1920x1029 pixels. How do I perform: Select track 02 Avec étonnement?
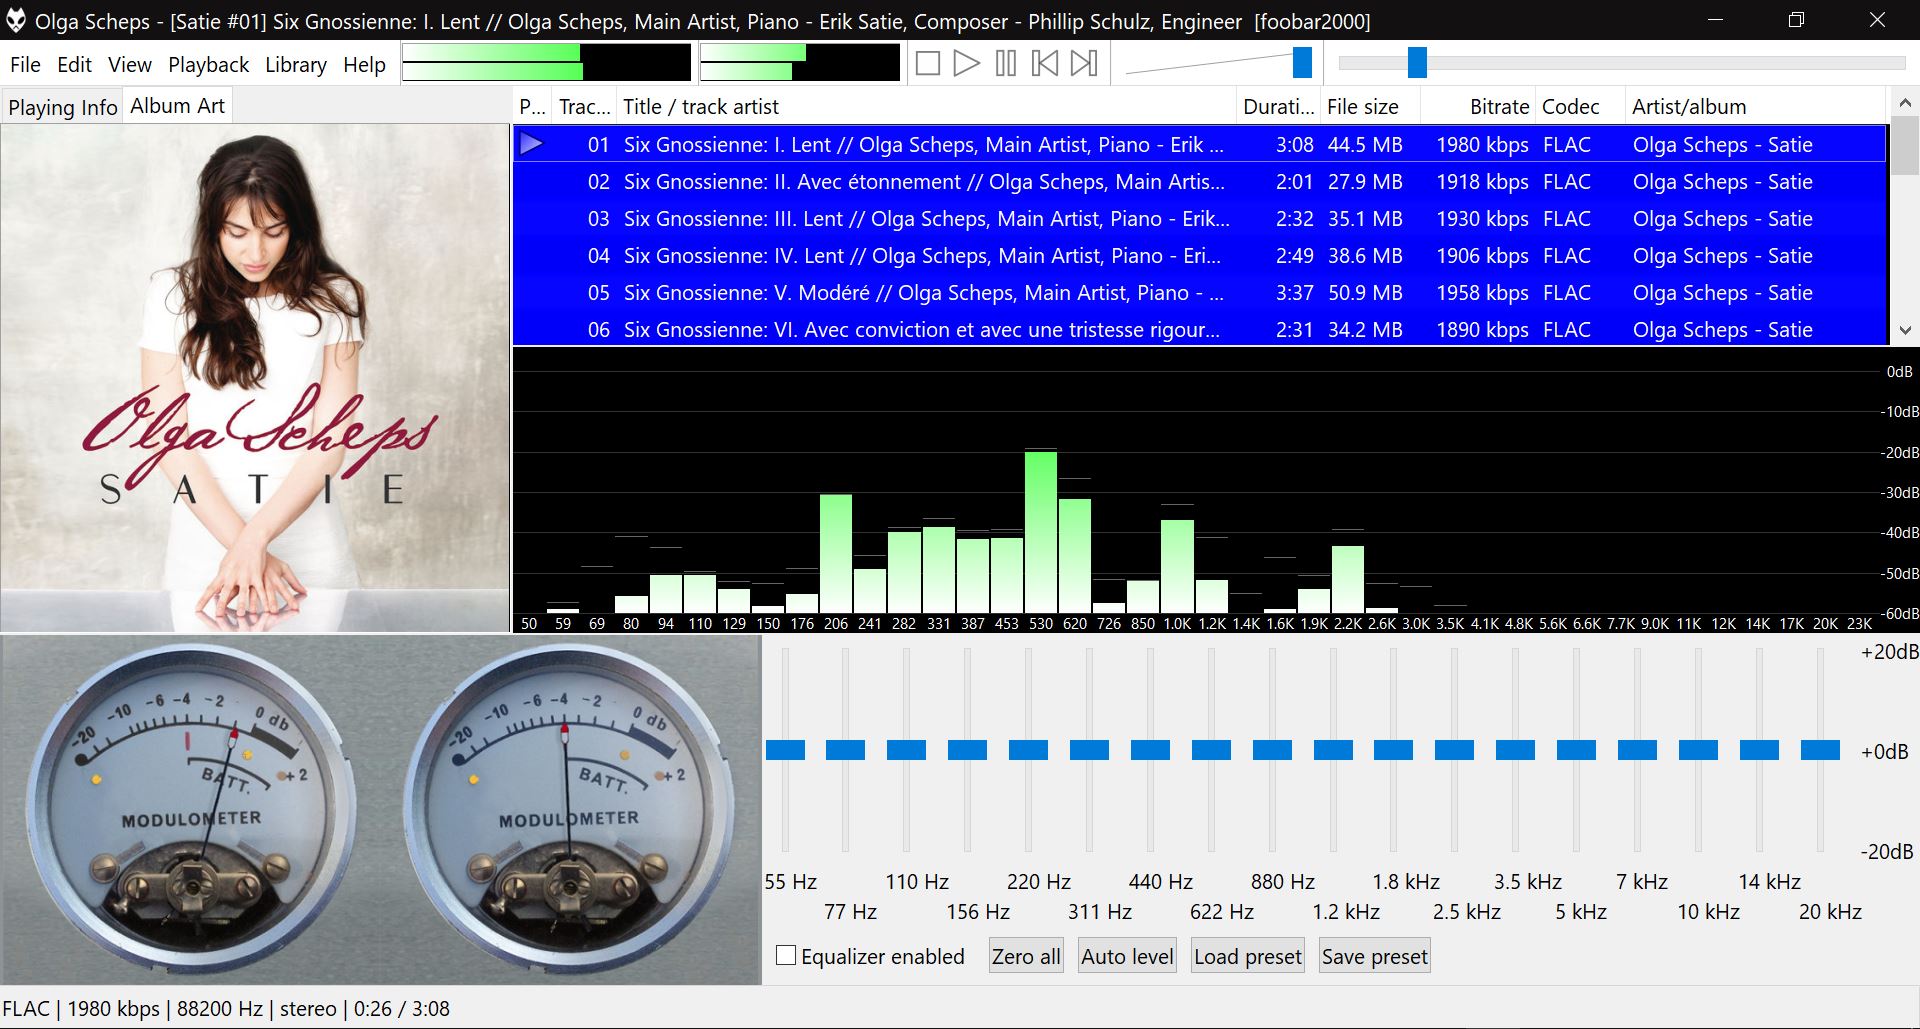1200,182
